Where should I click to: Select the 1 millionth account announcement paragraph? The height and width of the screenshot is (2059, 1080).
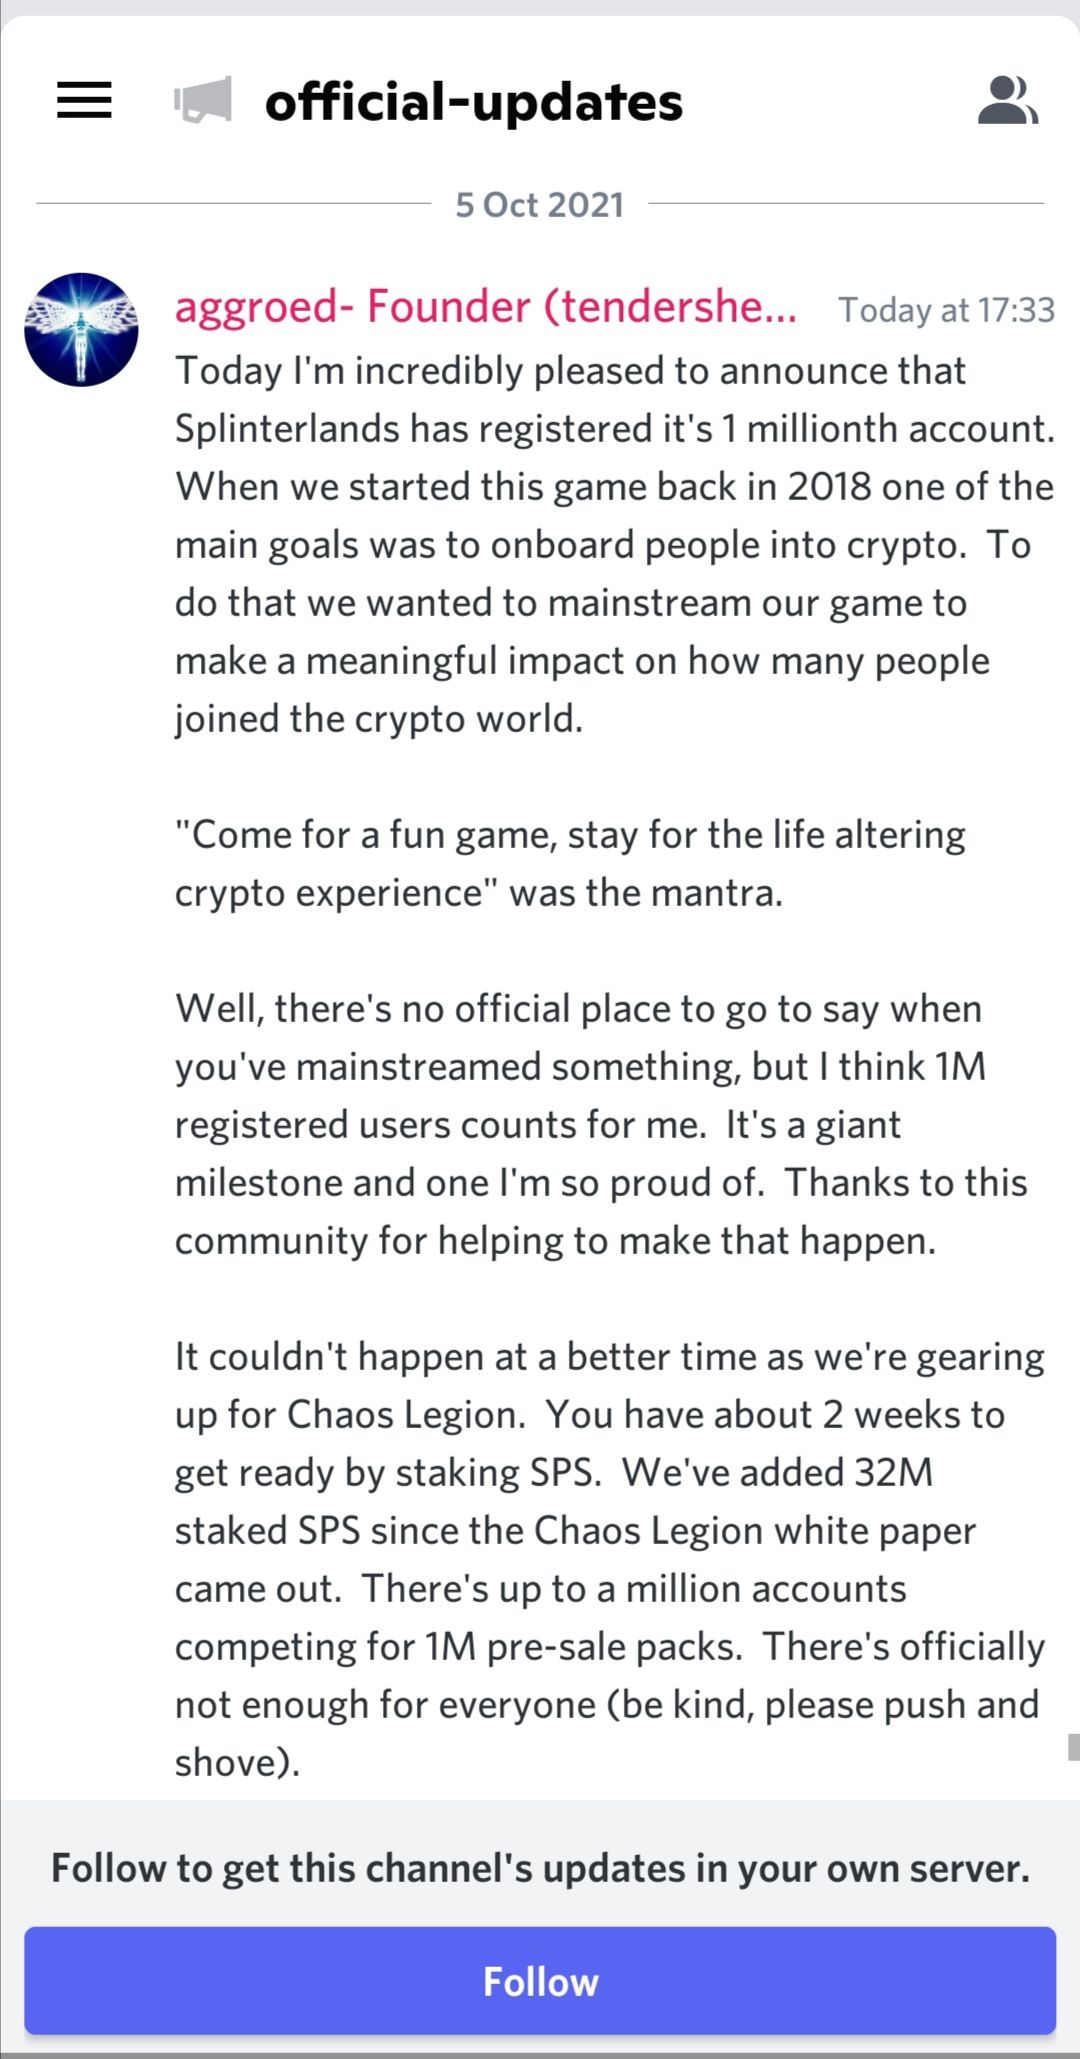[x=614, y=545]
